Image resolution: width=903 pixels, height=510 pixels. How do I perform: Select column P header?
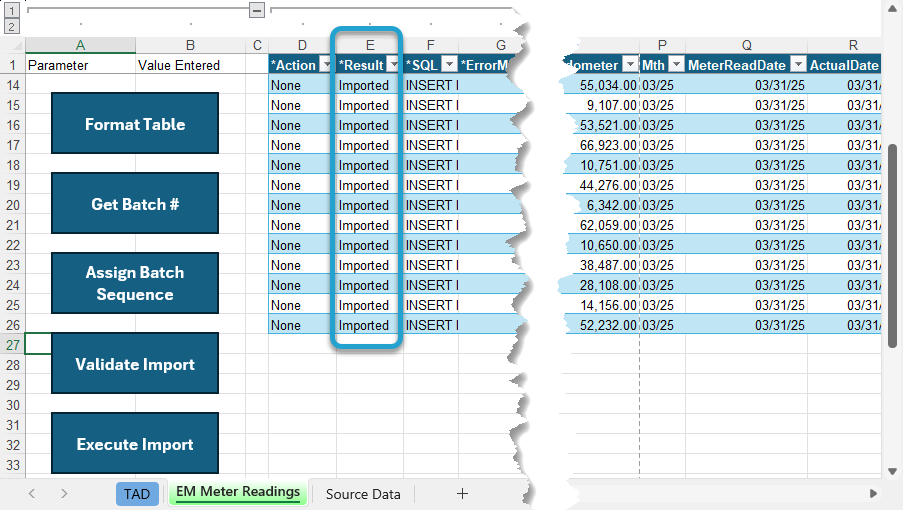(x=662, y=45)
